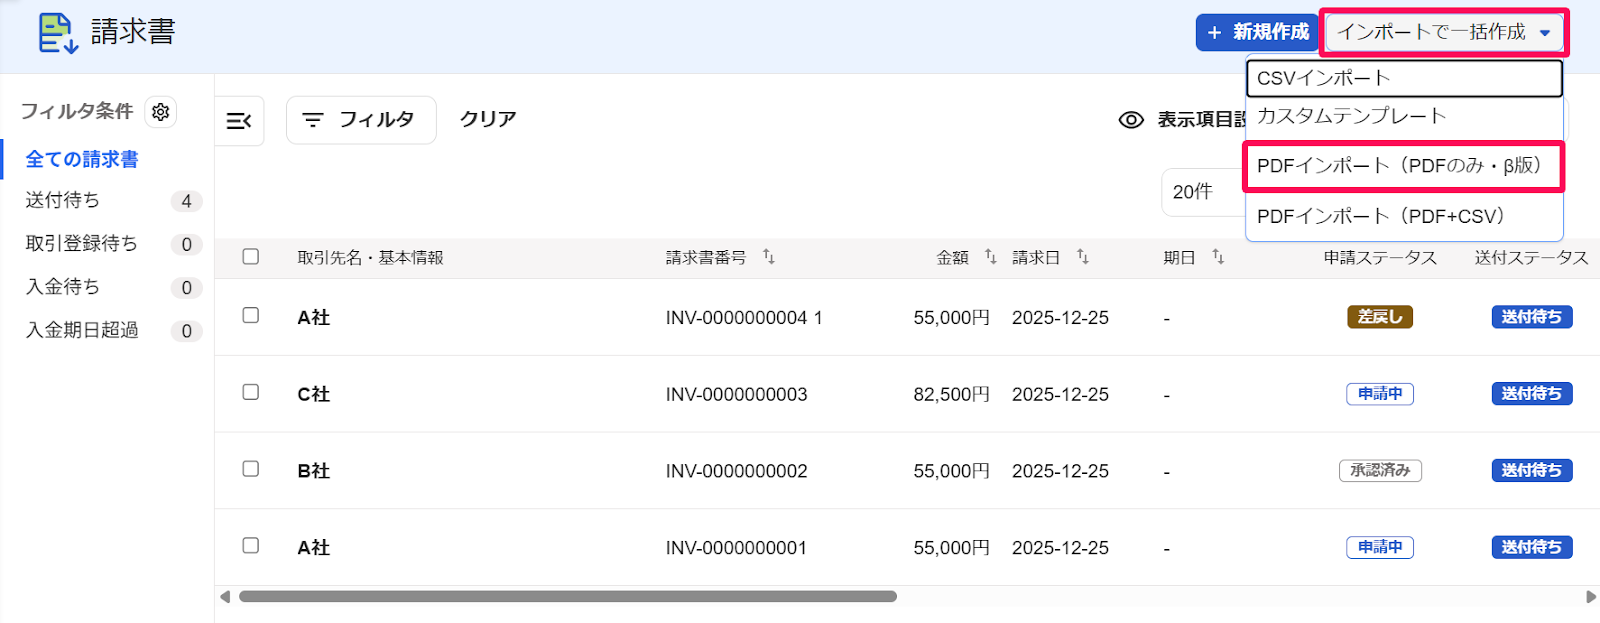The width and height of the screenshot is (1600, 623).
Task: Click クリア to reset filters
Action: [x=488, y=119]
